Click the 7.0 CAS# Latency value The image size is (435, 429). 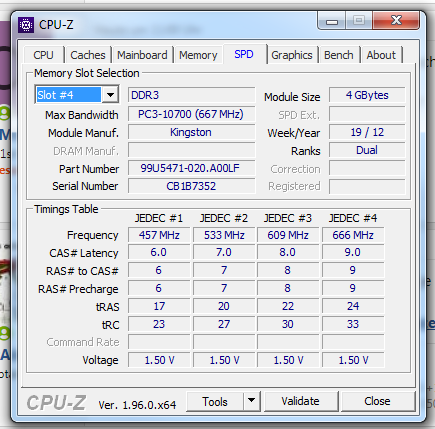click(x=224, y=252)
